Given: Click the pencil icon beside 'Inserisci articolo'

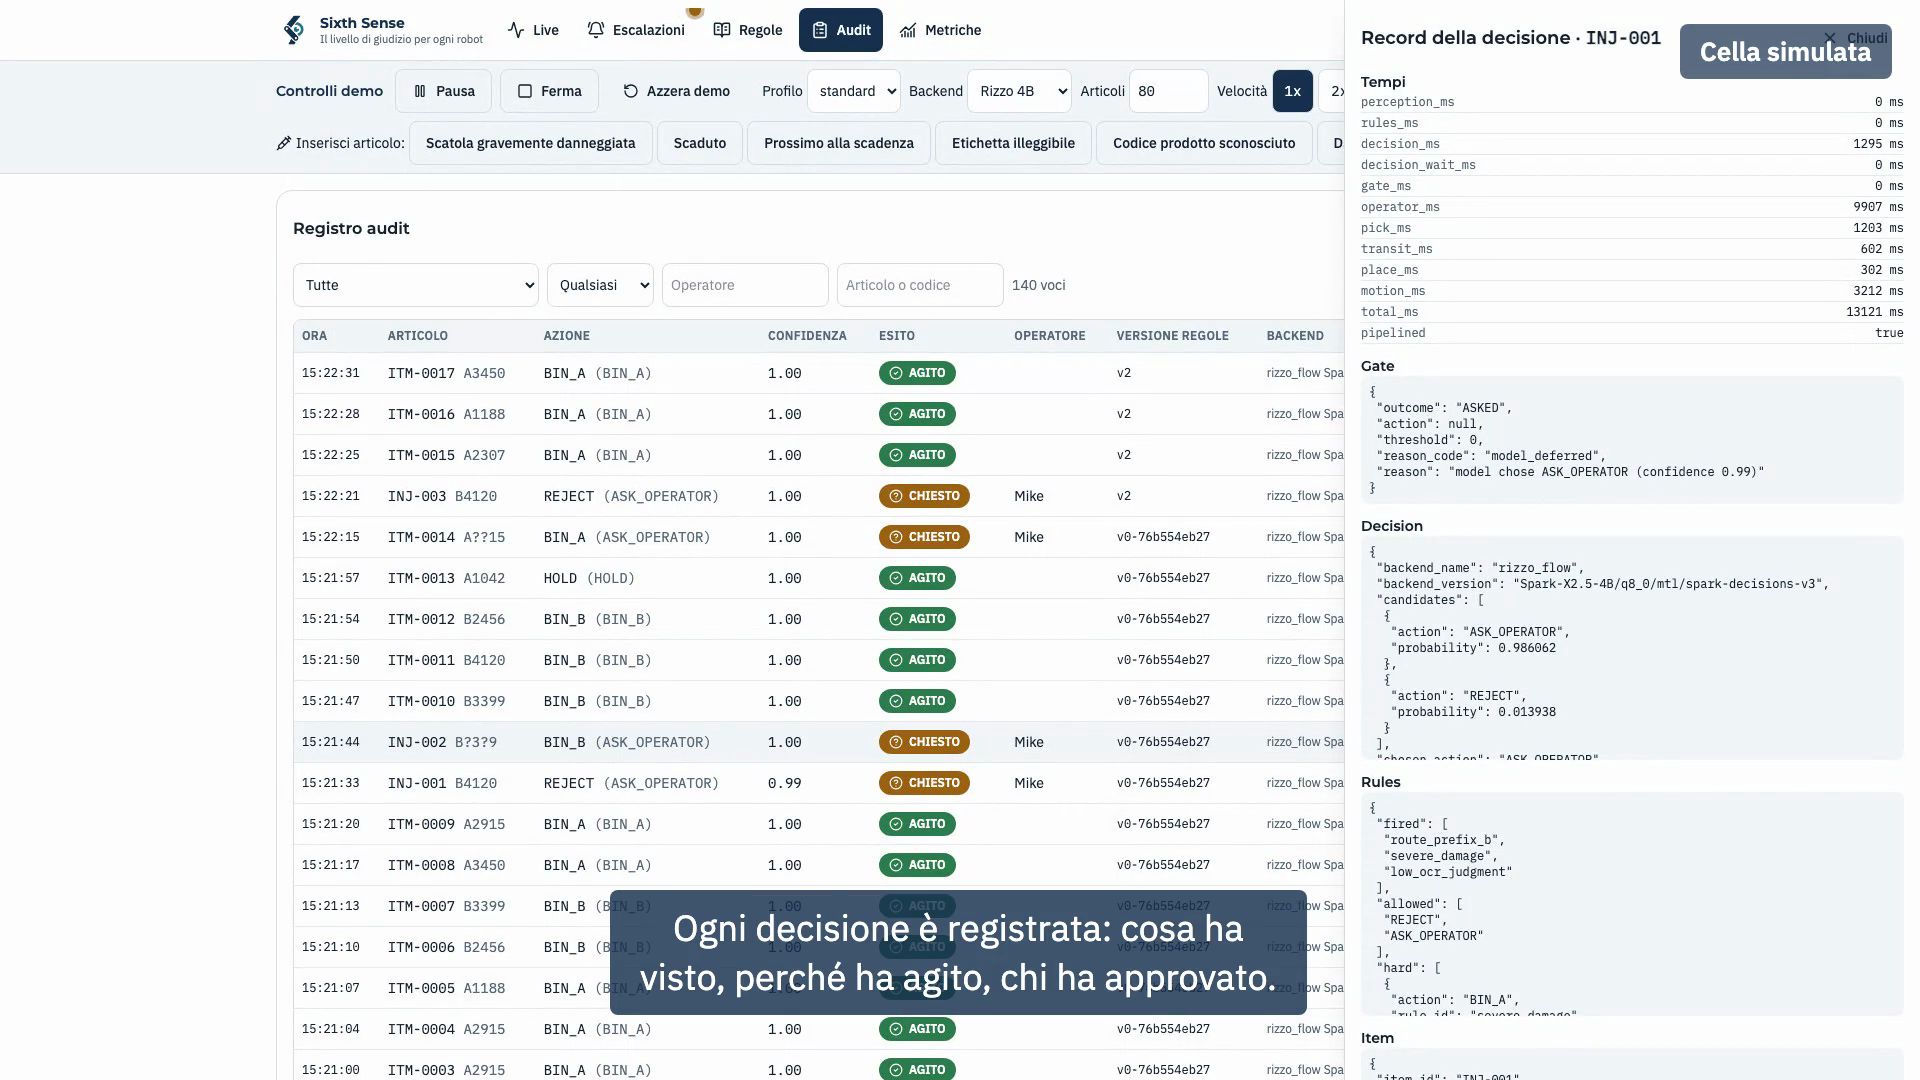Looking at the screenshot, I should point(284,143).
